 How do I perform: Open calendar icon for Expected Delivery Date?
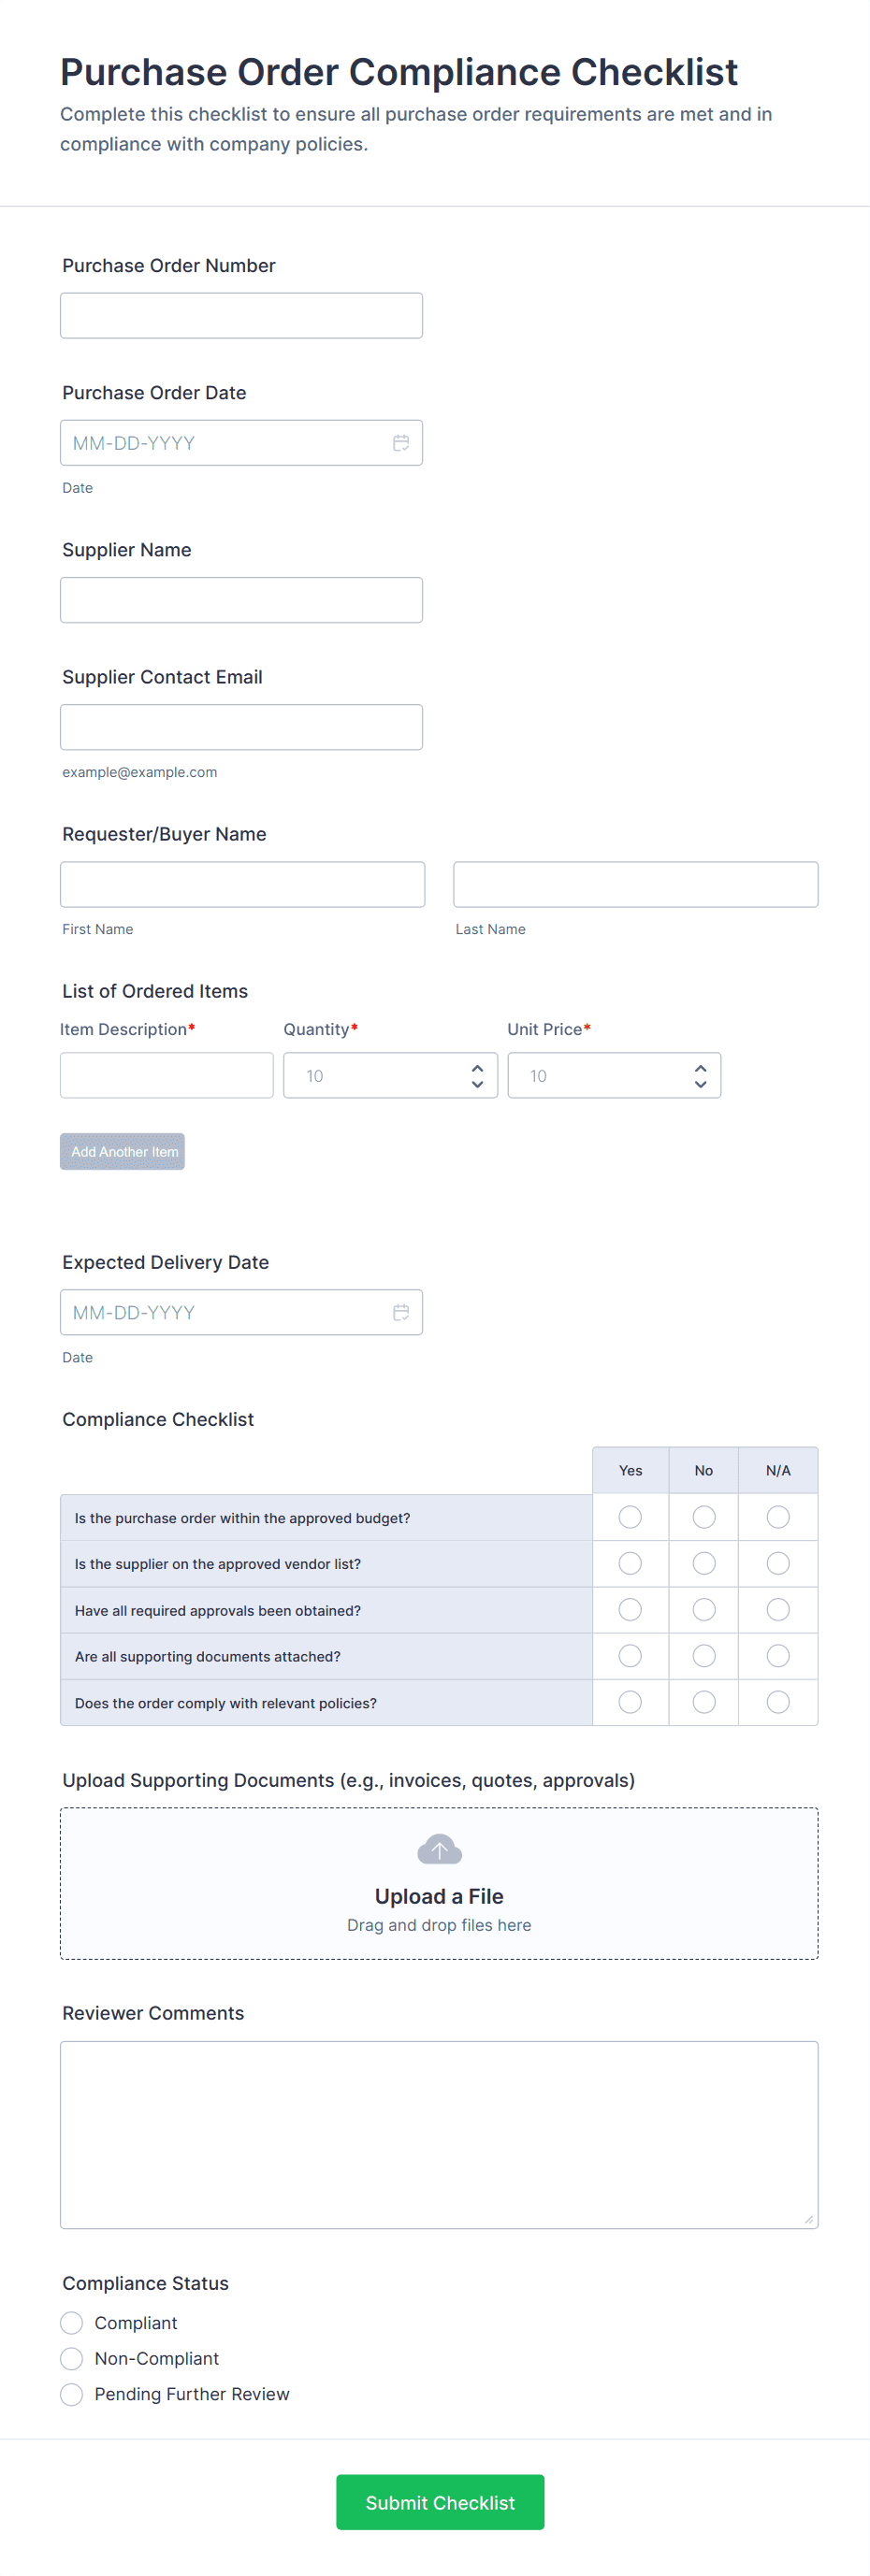tap(401, 1312)
